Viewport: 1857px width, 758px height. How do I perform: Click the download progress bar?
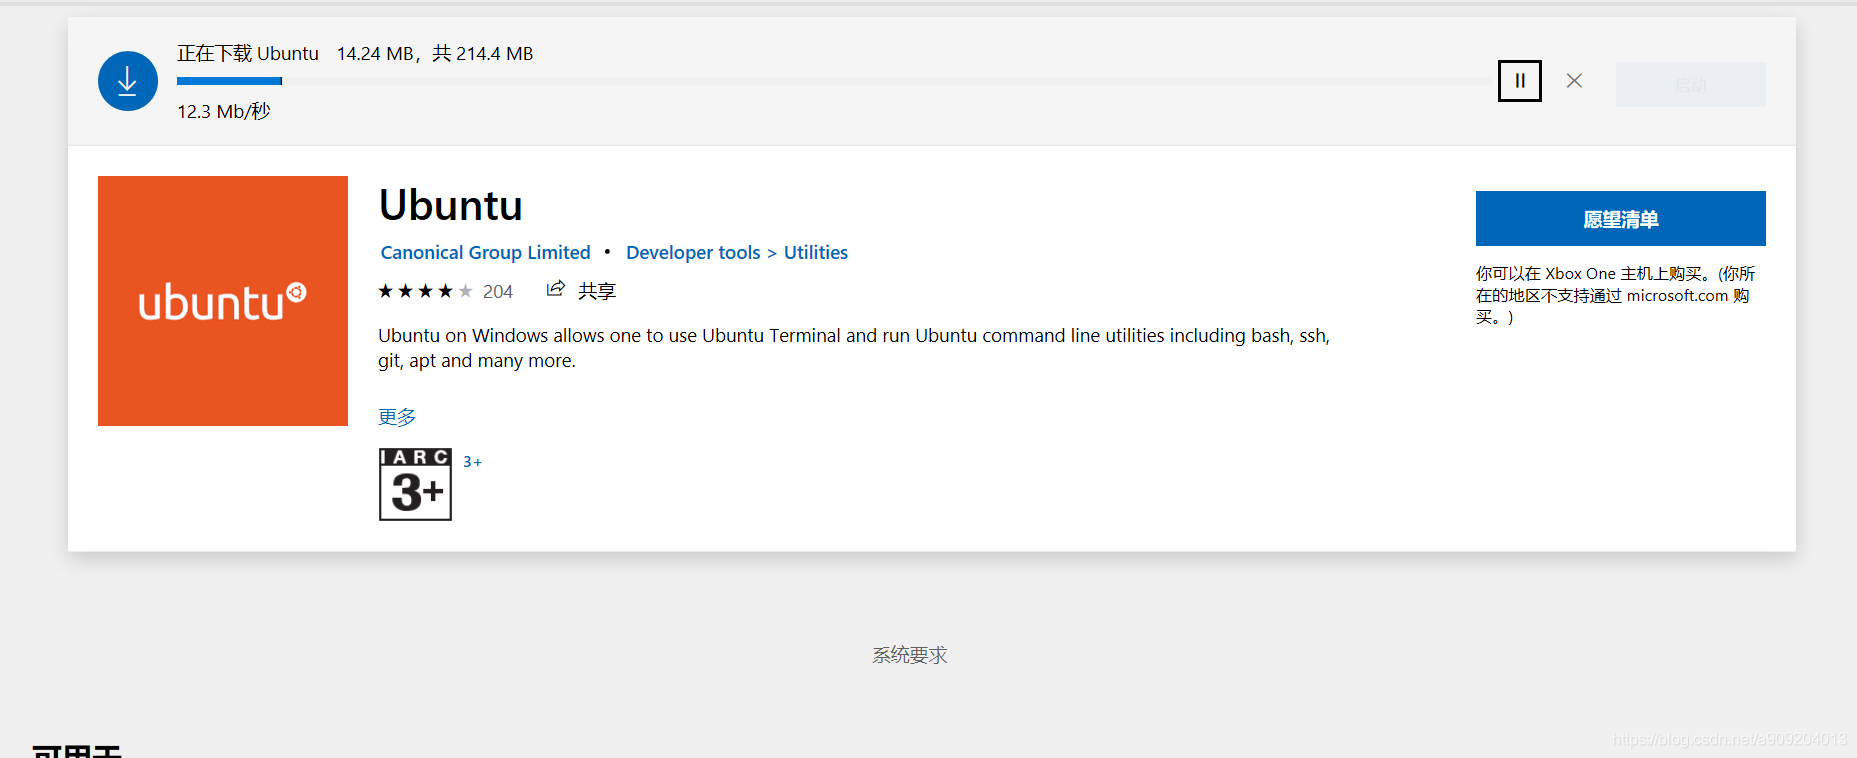click(x=835, y=81)
